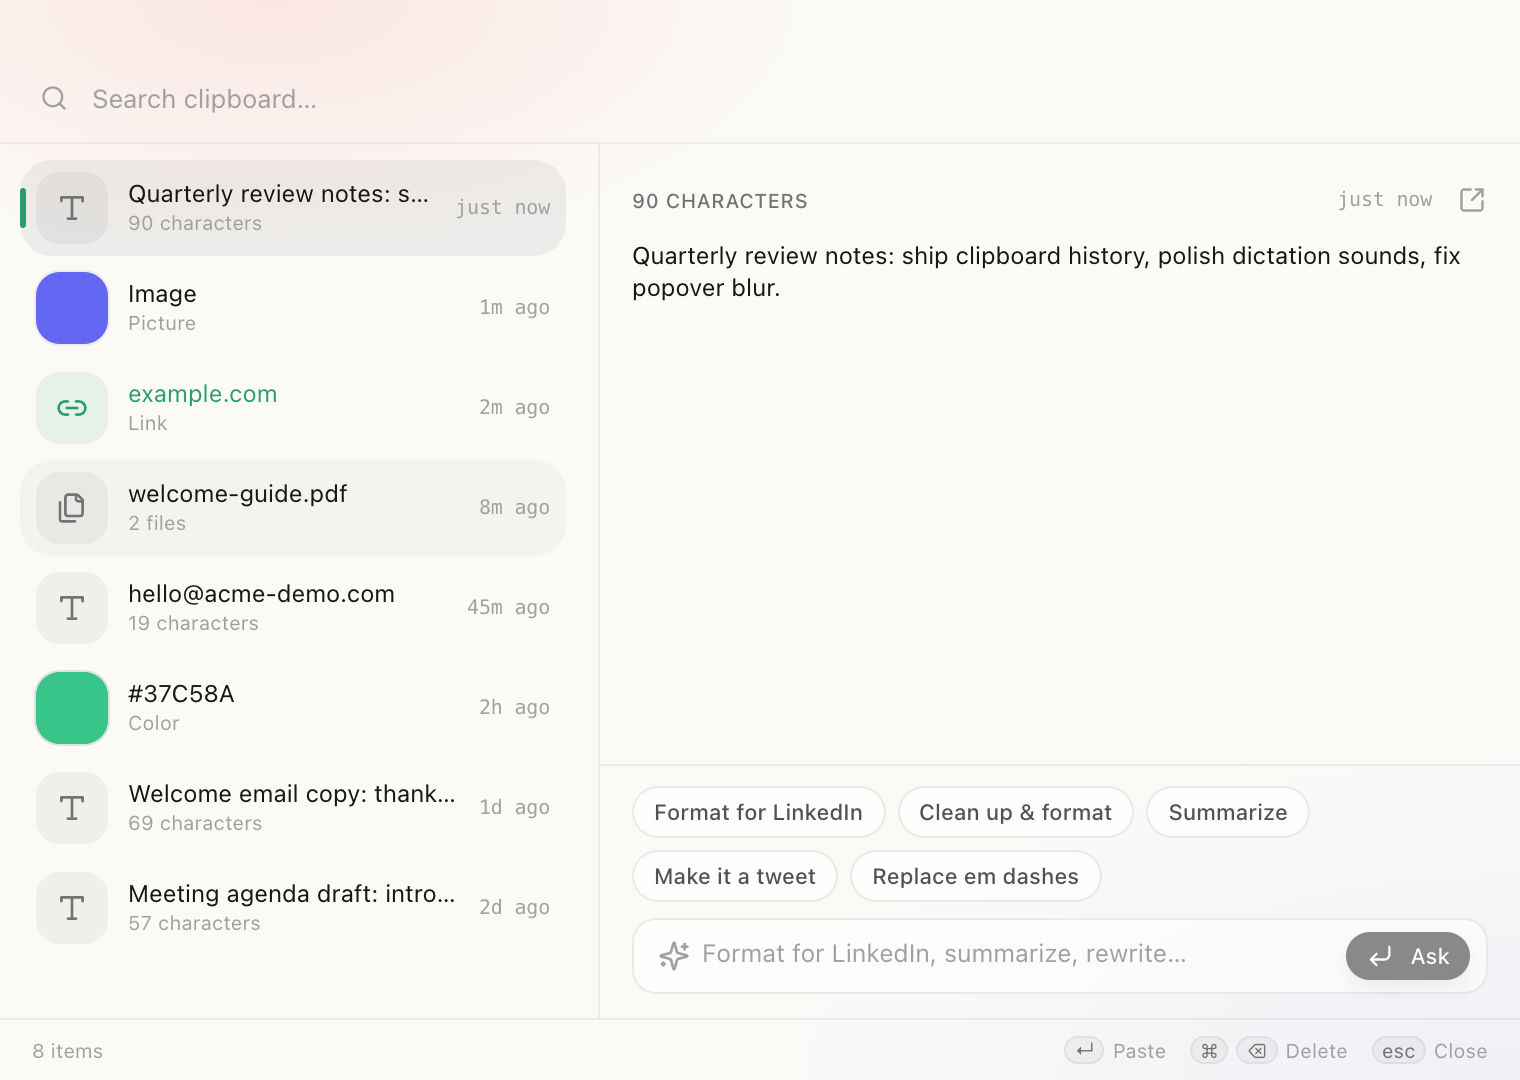
Task: Click the Picture subtitle under Image
Action: pos(162,323)
